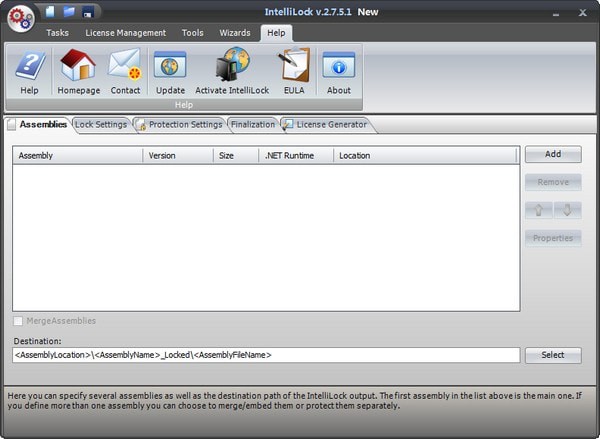Move the assembly down with the down arrow
Image resolution: width=600 pixels, height=439 pixels.
pyautogui.click(x=568, y=210)
